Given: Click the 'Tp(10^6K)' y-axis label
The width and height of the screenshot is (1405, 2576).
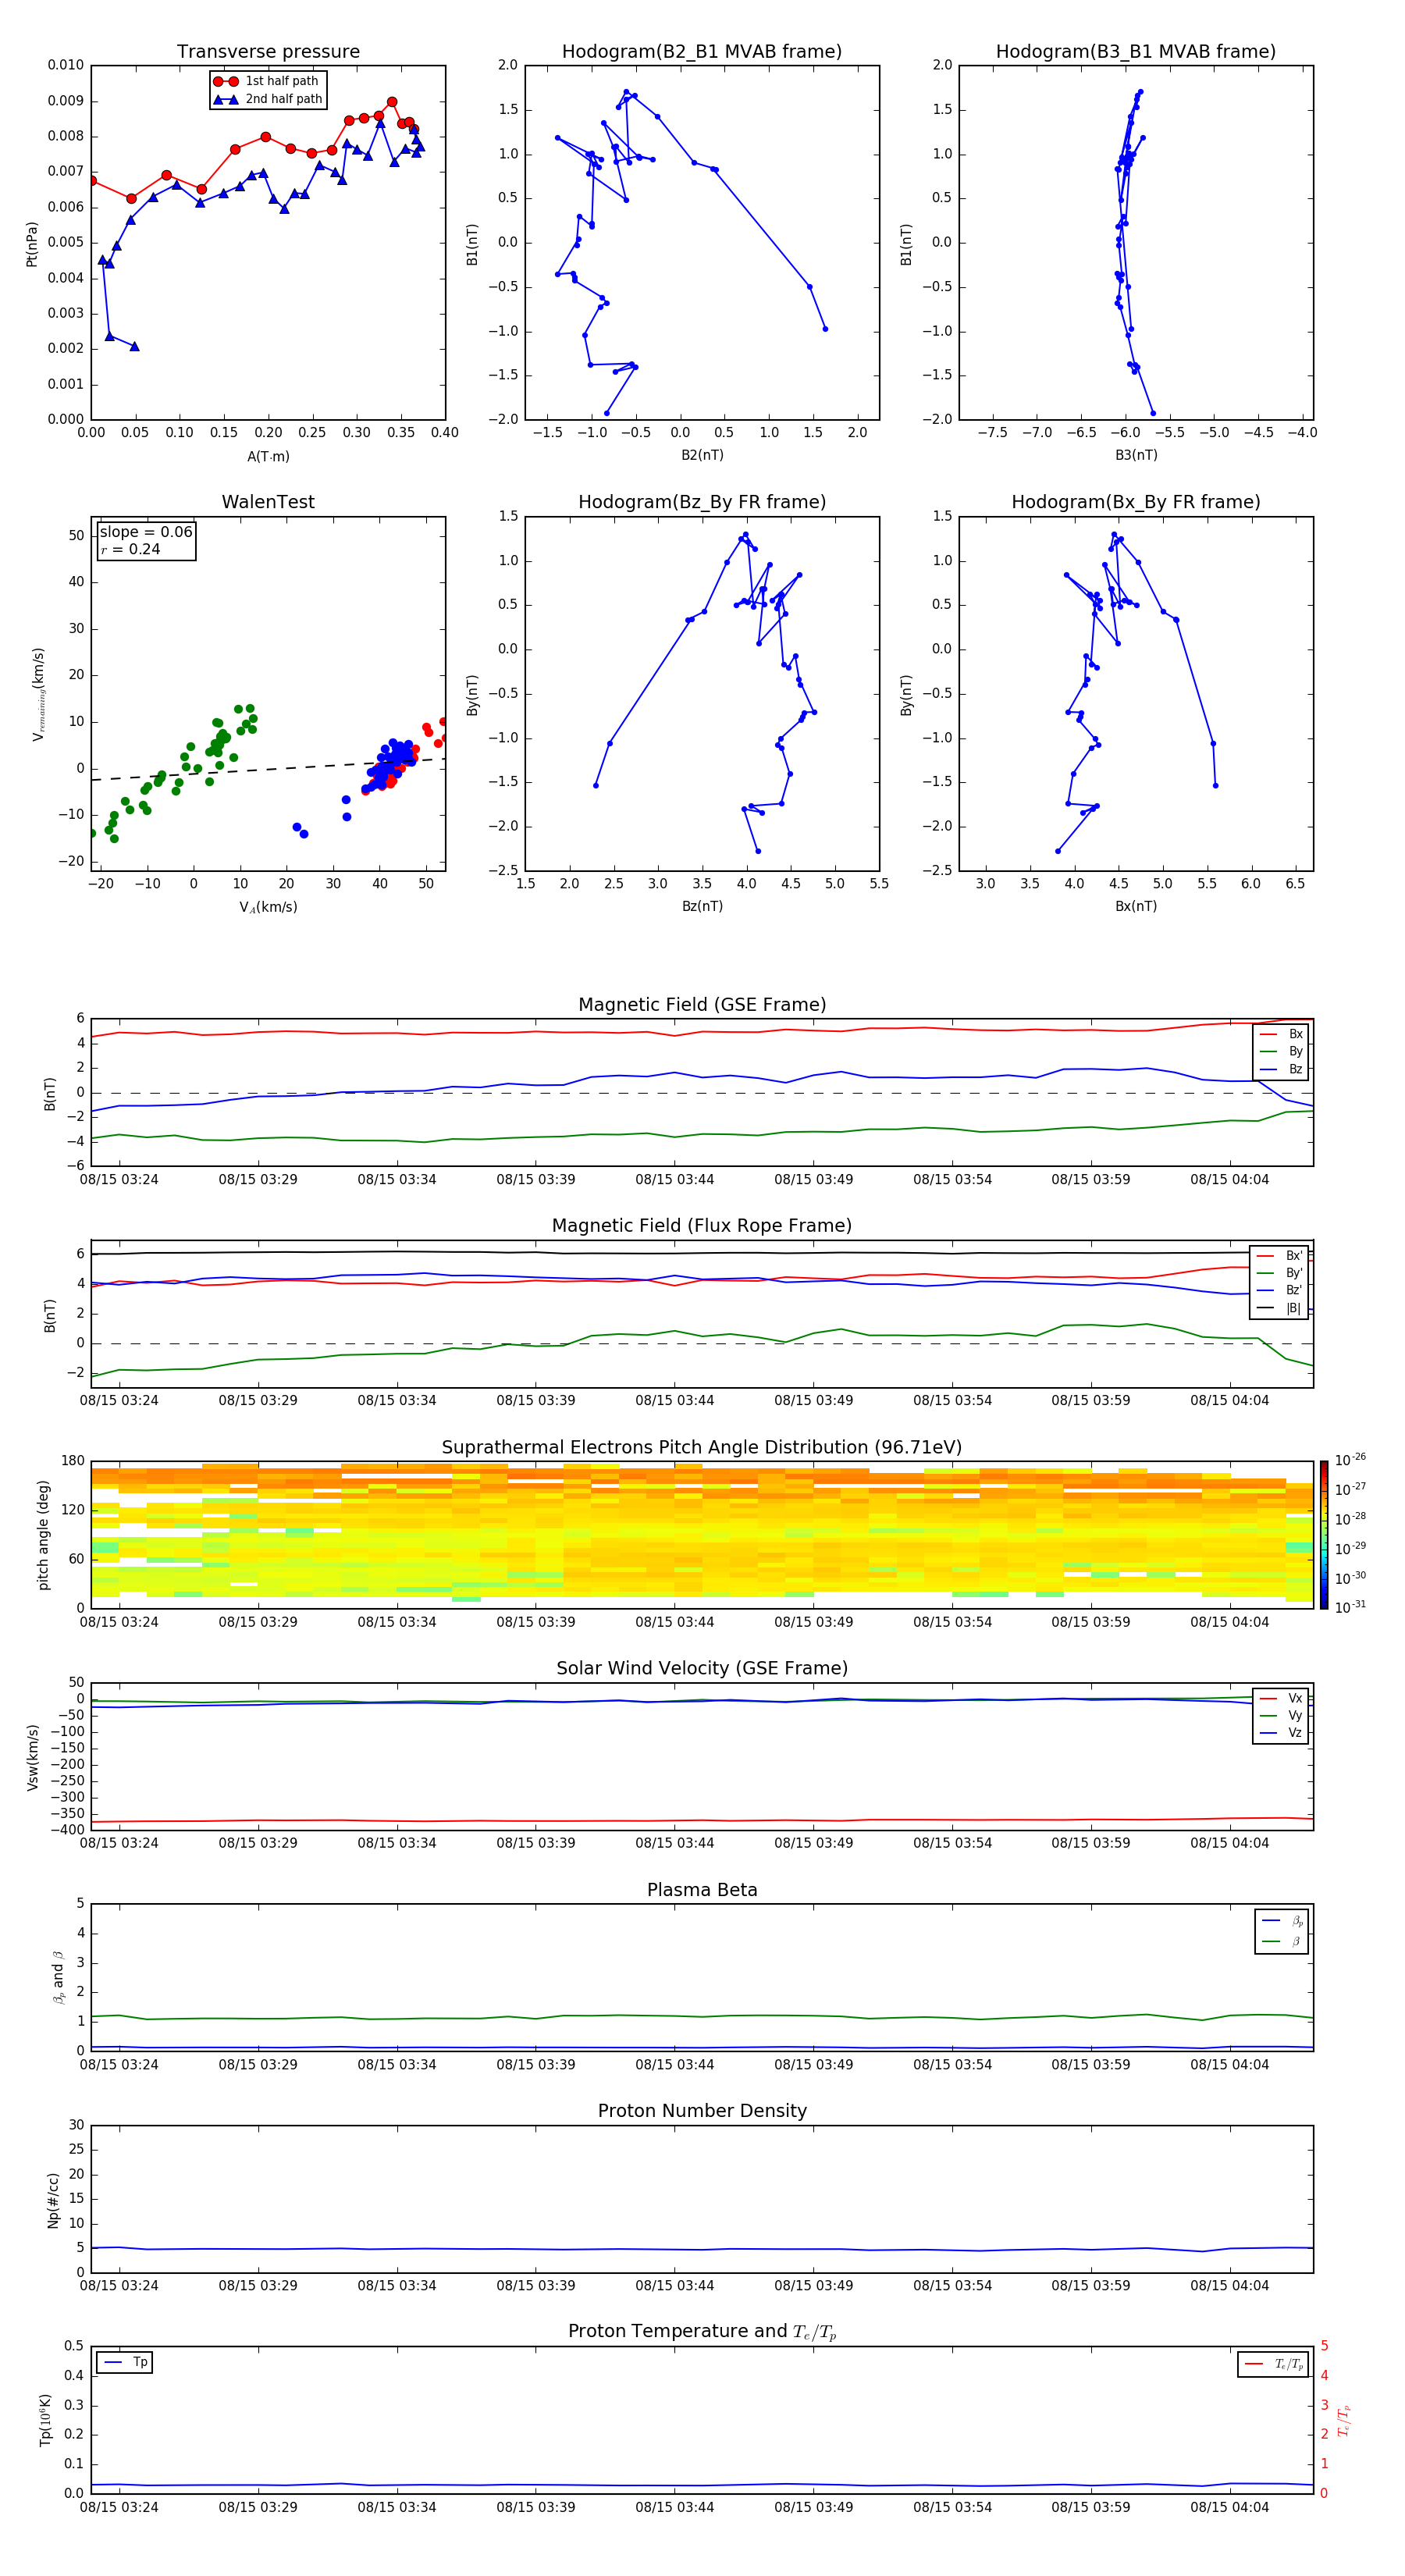Looking at the screenshot, I should [x=45, y=2420].
